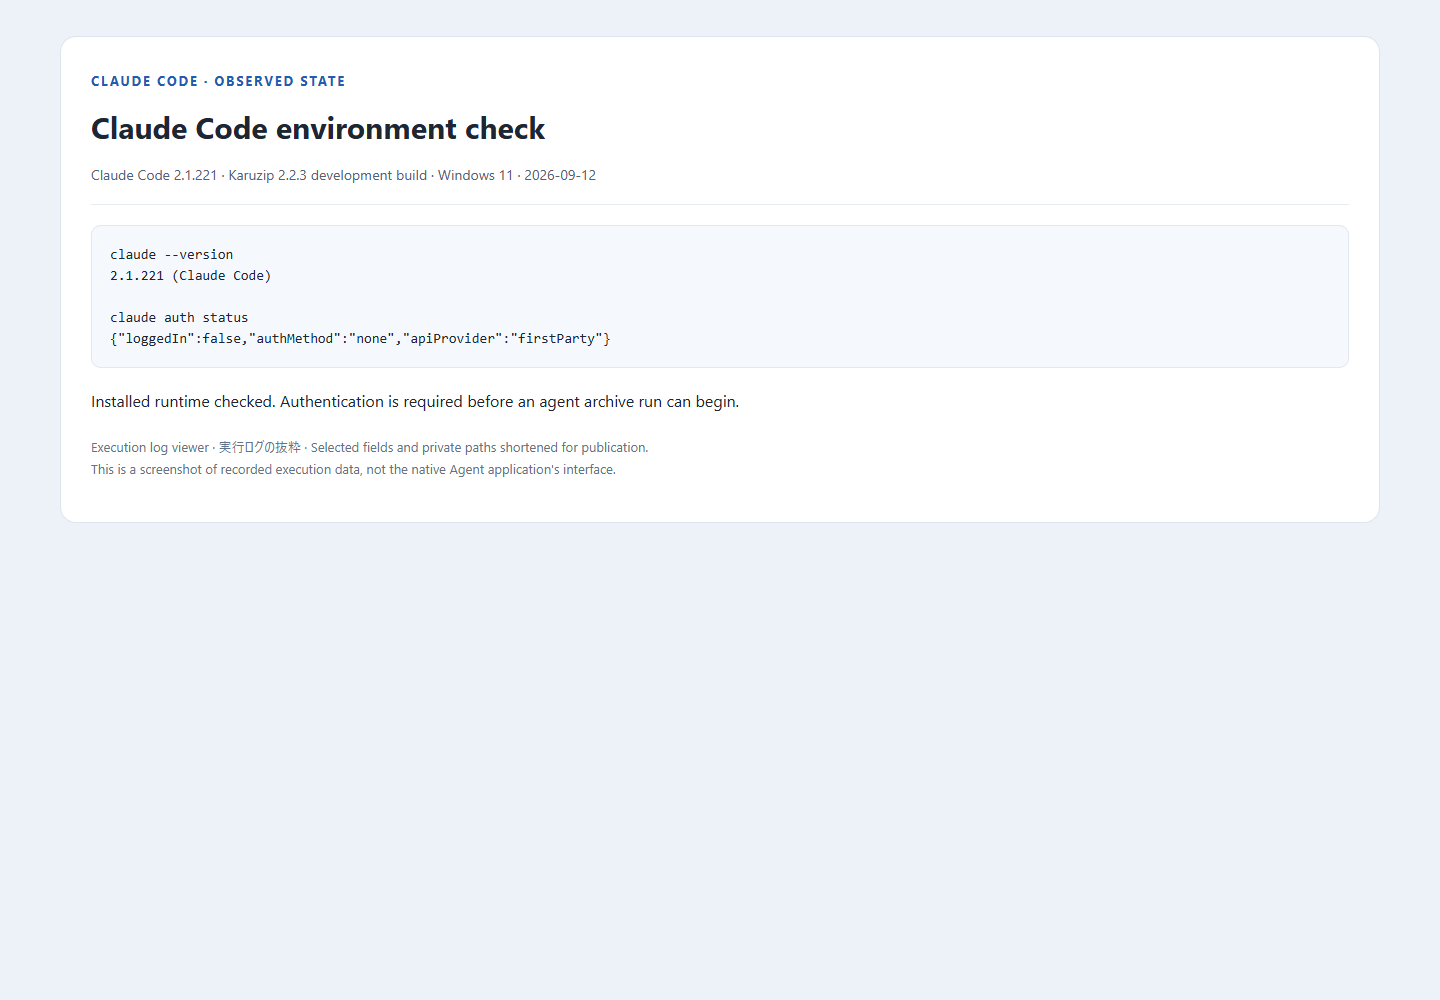
Task: Click the screenshot of recorded execution data note
Action: point(353,470)
